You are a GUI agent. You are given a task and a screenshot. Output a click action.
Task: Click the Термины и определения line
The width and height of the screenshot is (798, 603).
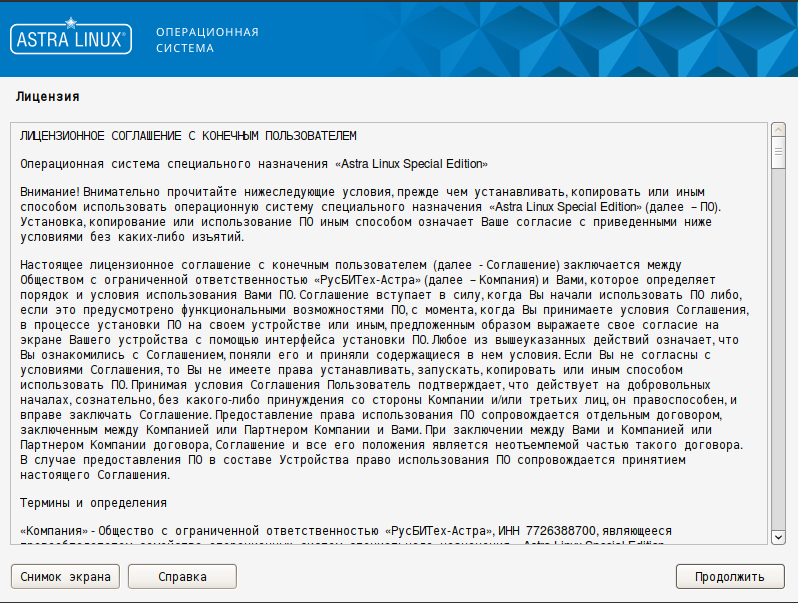[x=94, y=503]
